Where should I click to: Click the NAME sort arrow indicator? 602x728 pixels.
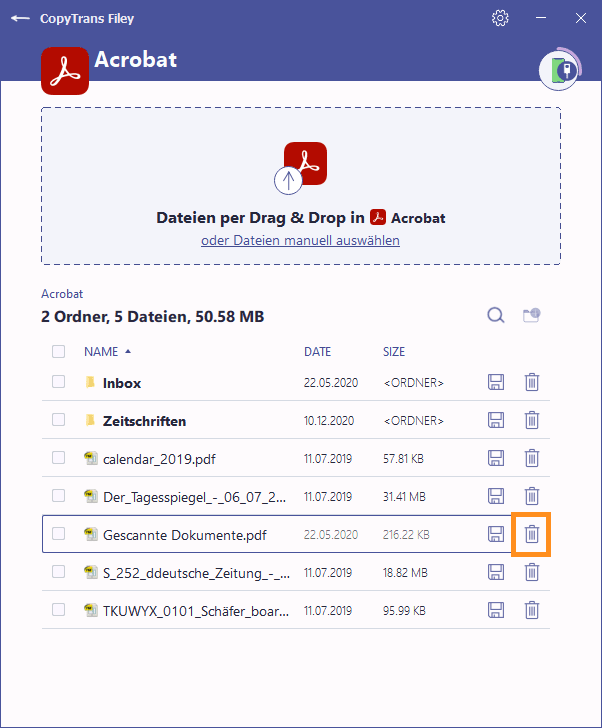(x=128, y=351)
